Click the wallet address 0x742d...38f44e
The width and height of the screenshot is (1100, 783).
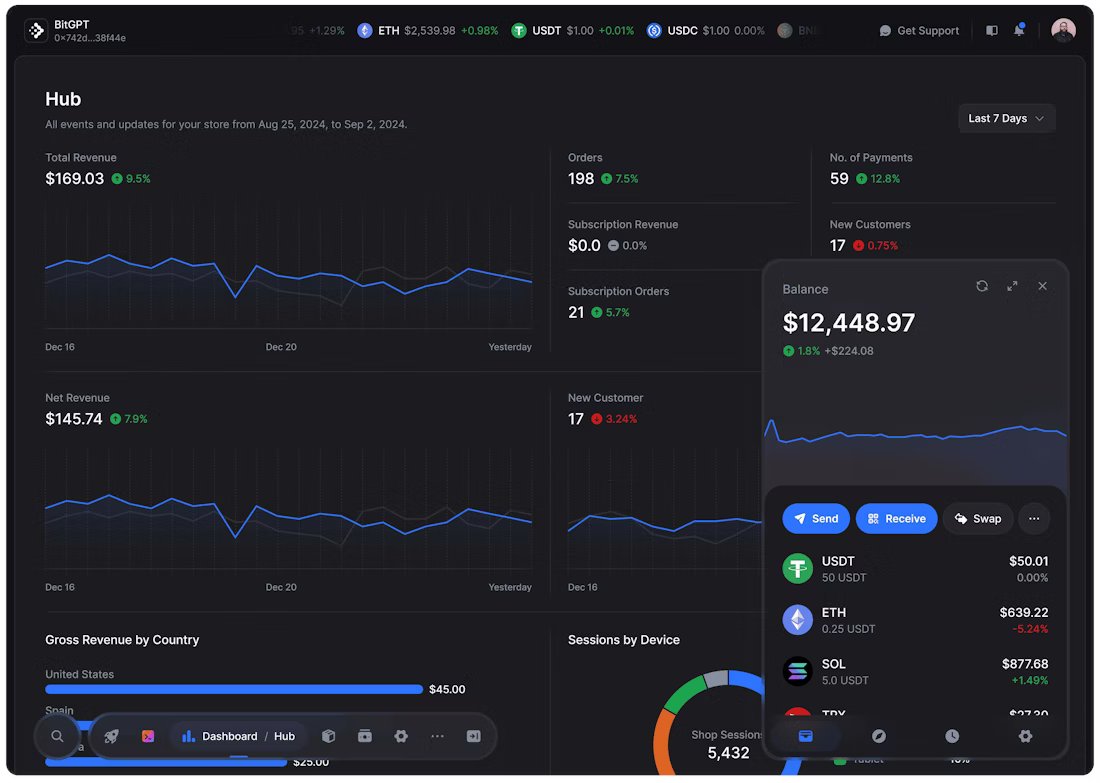pyautogui.click(x=90, y=38)
